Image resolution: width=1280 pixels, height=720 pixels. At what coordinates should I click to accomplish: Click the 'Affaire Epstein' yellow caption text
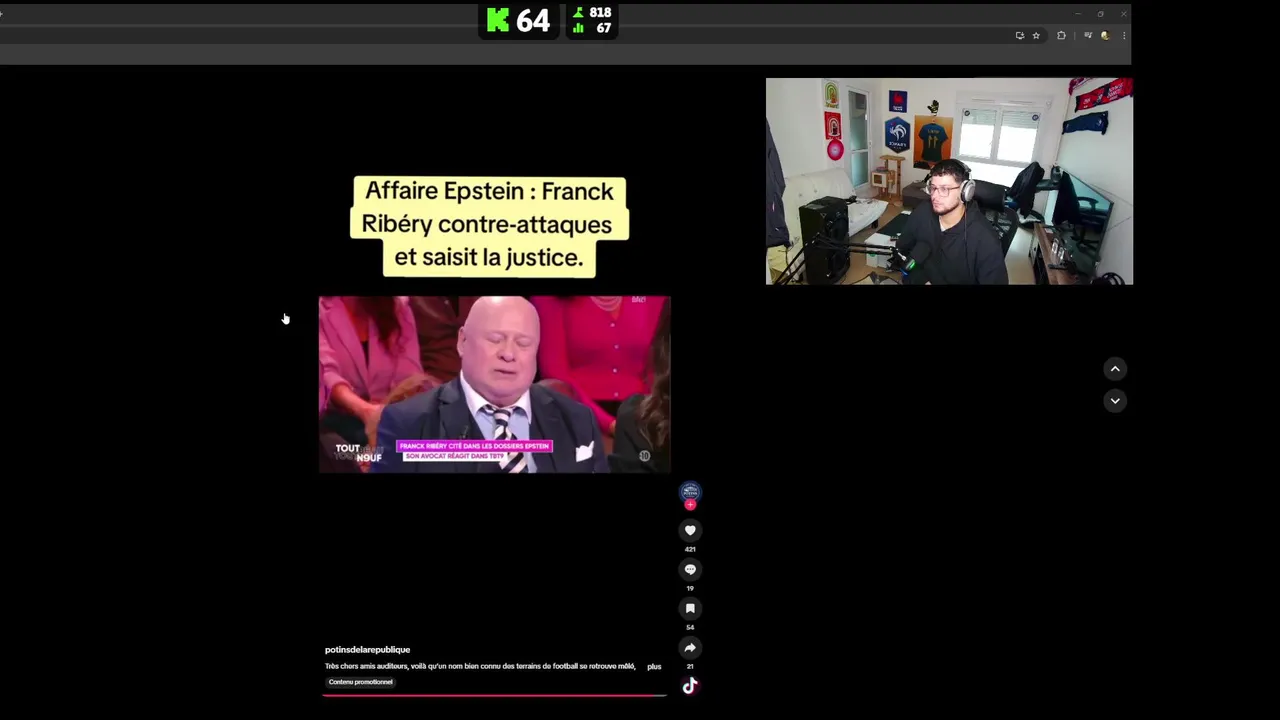(489, 224)
